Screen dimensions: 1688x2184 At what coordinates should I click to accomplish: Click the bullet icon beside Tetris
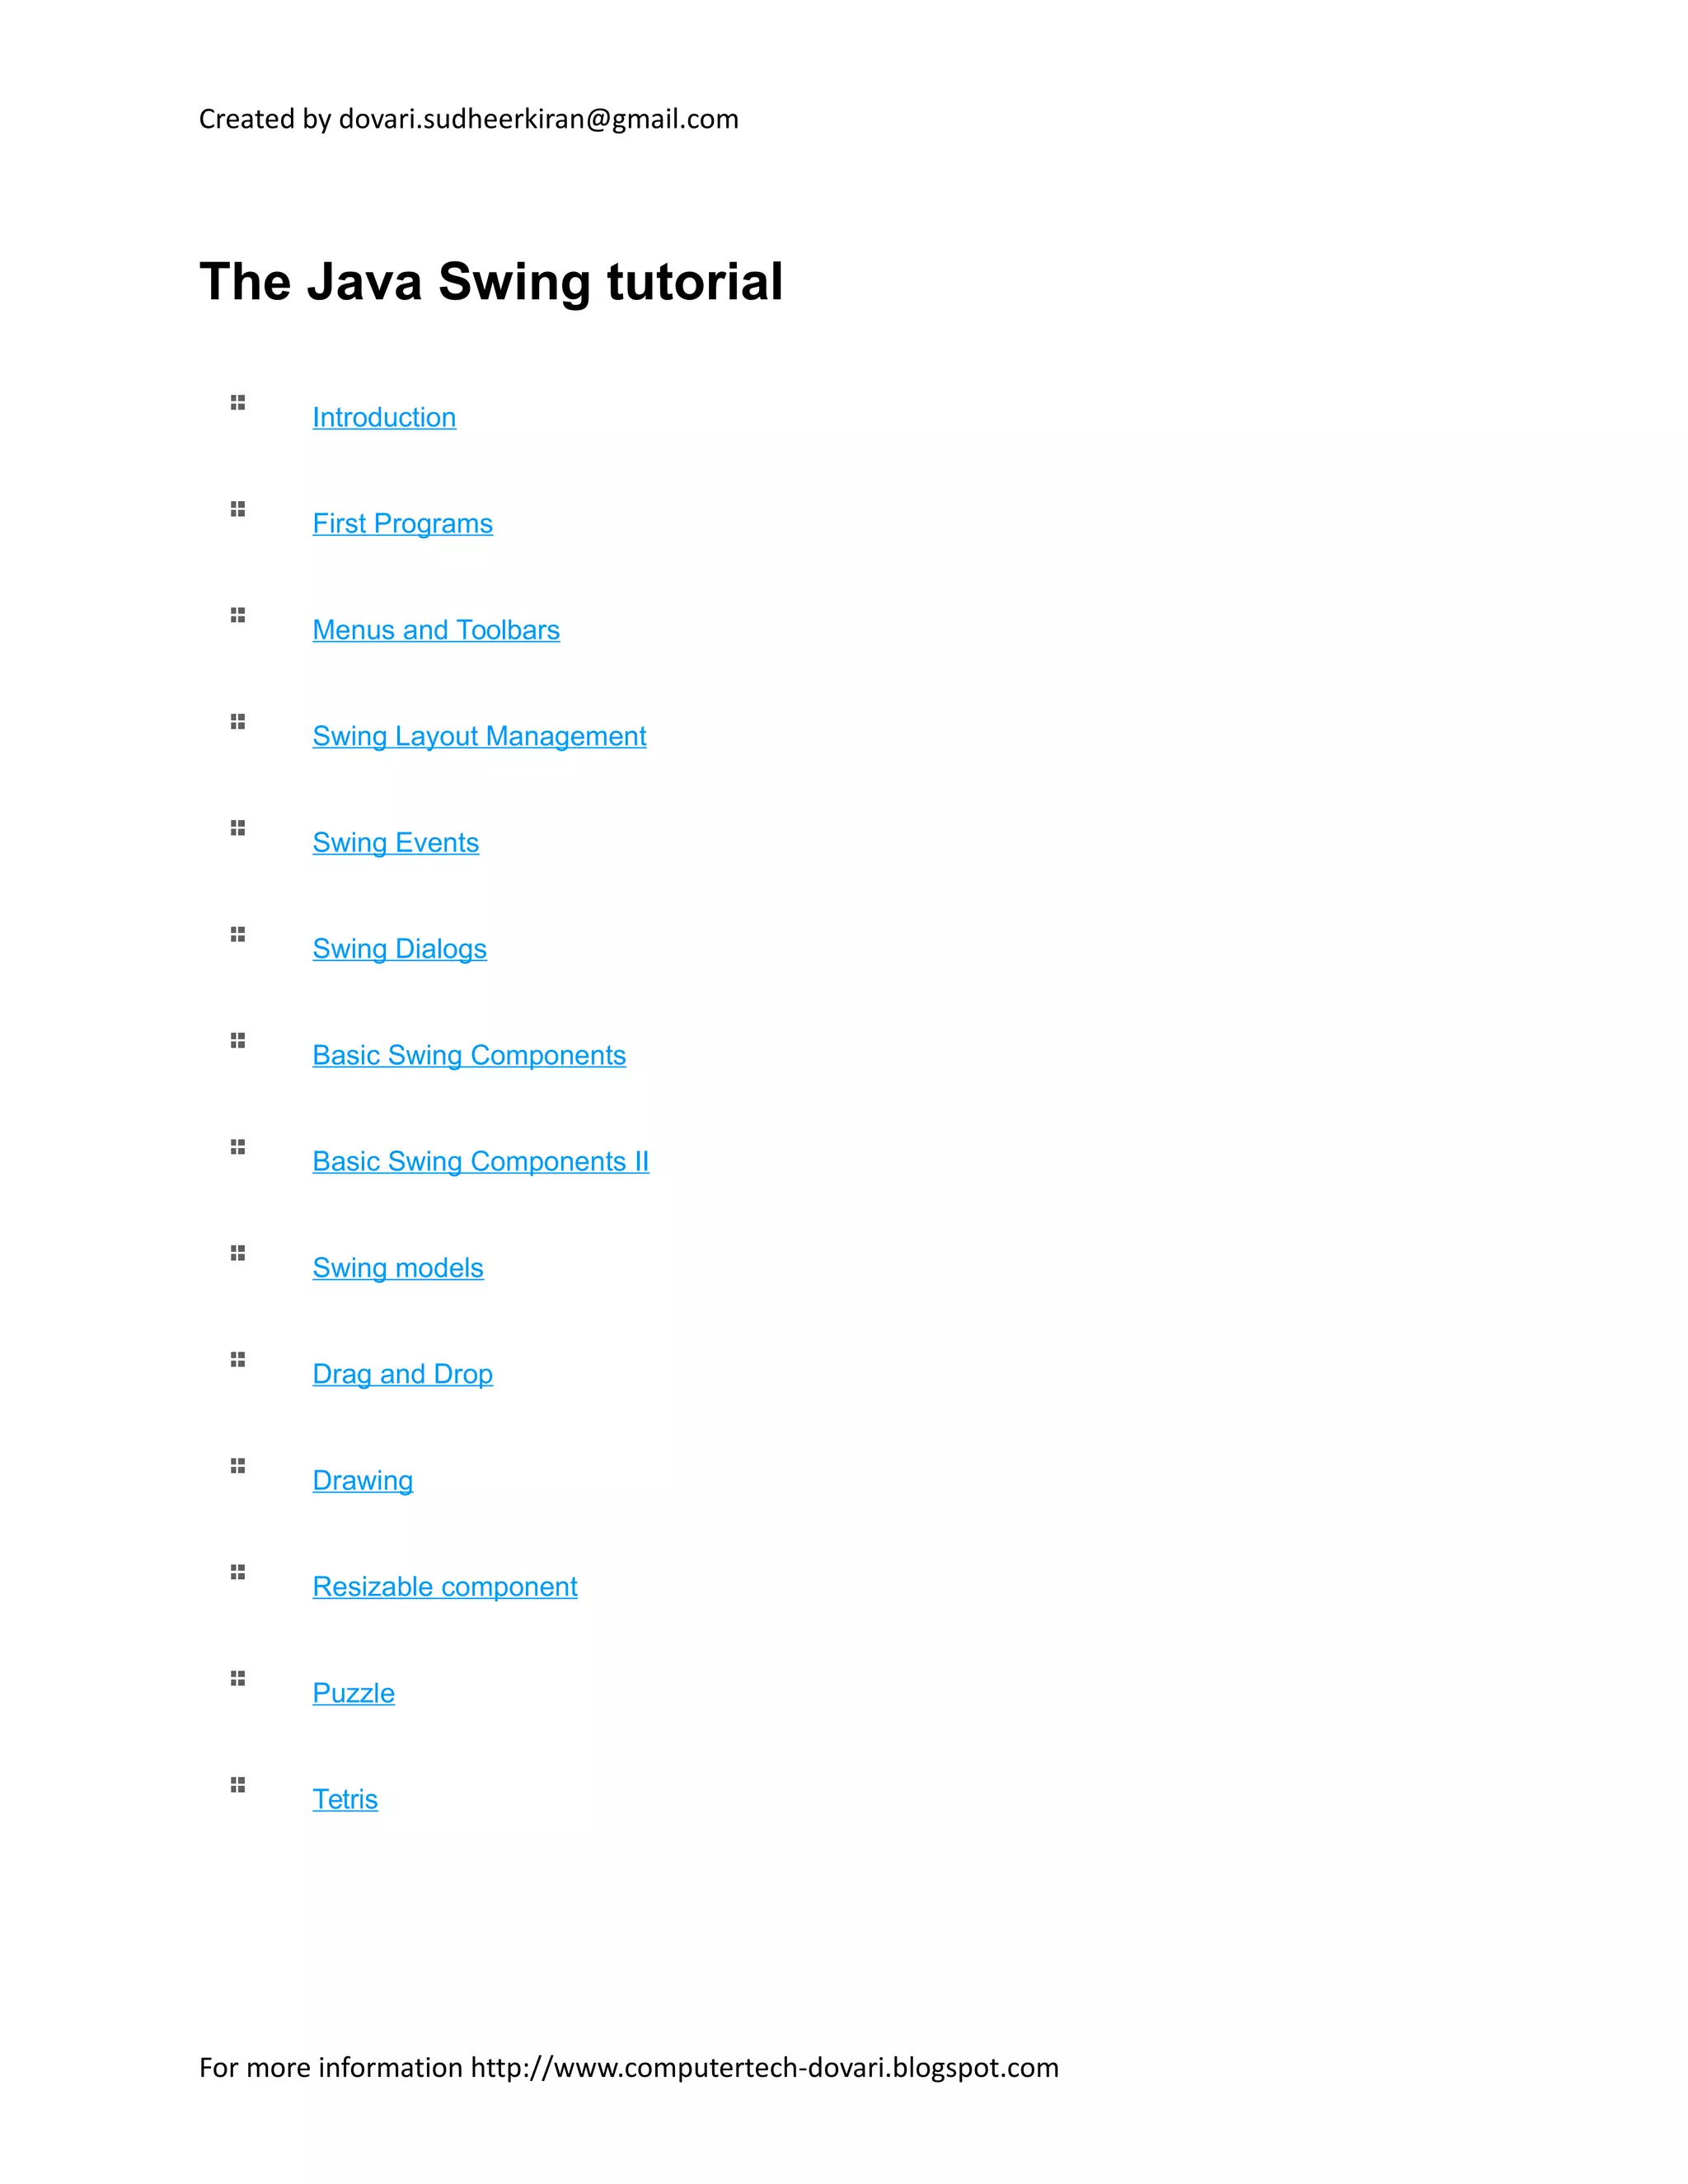[238, 1785]
